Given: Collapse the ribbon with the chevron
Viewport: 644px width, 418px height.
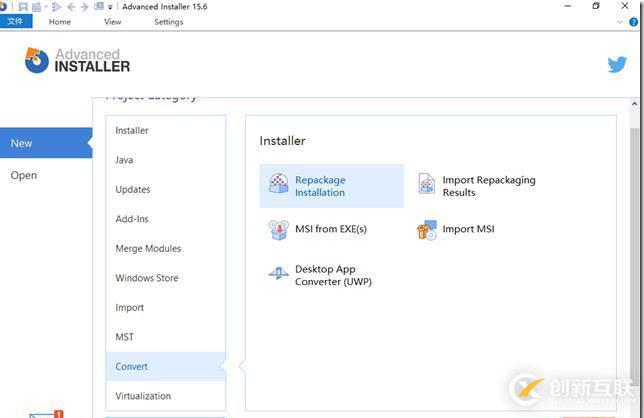Looking at the screenshot, I should (x=620, y=22).
